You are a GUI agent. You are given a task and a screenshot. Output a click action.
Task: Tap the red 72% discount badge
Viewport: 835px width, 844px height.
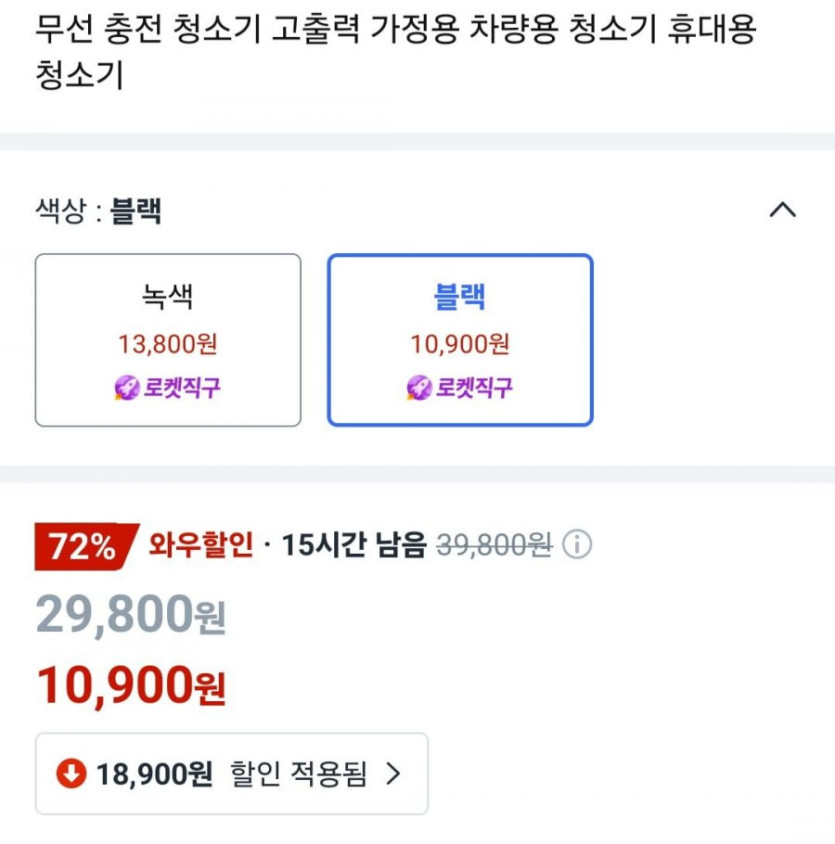(x=86, y=546)
